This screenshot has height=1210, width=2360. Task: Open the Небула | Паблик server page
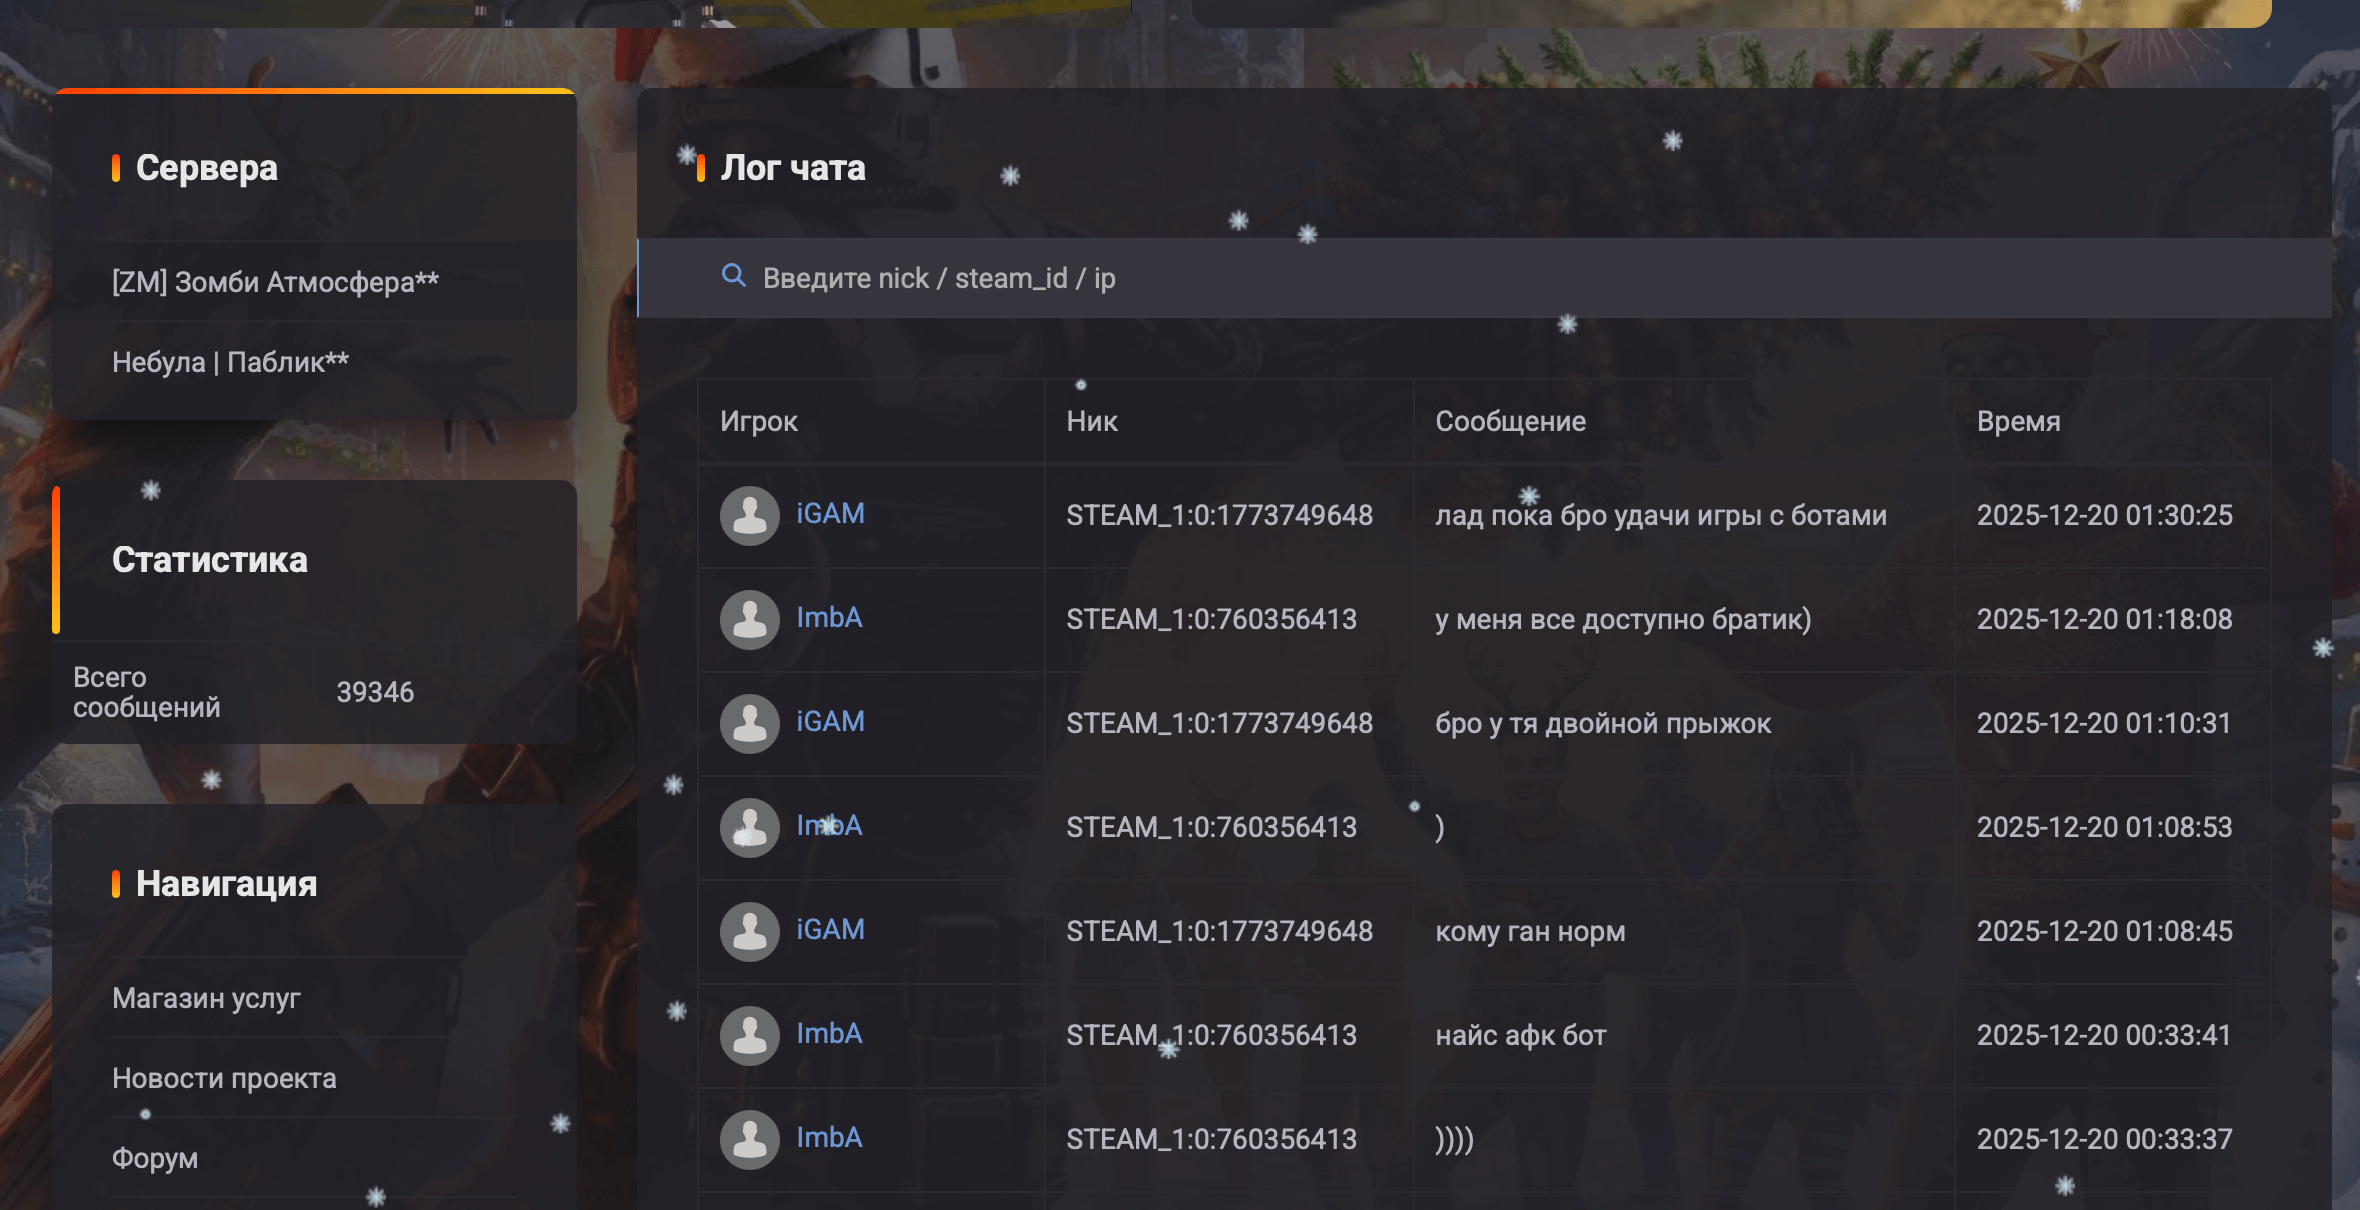pyautogui.click(x=229, y=362)
